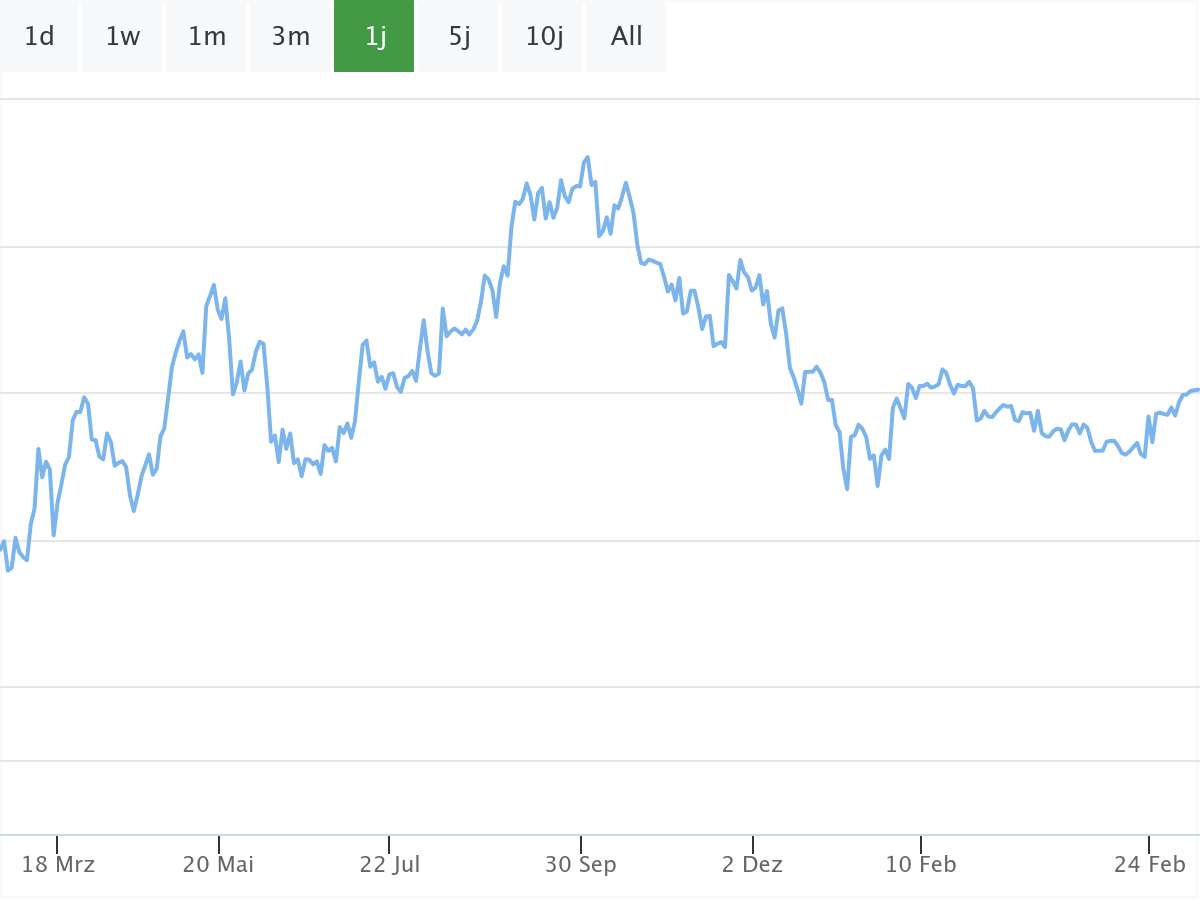Click the 10 Feb axis label
Viewport: 1200px width, 900px height.
(921, 864)
